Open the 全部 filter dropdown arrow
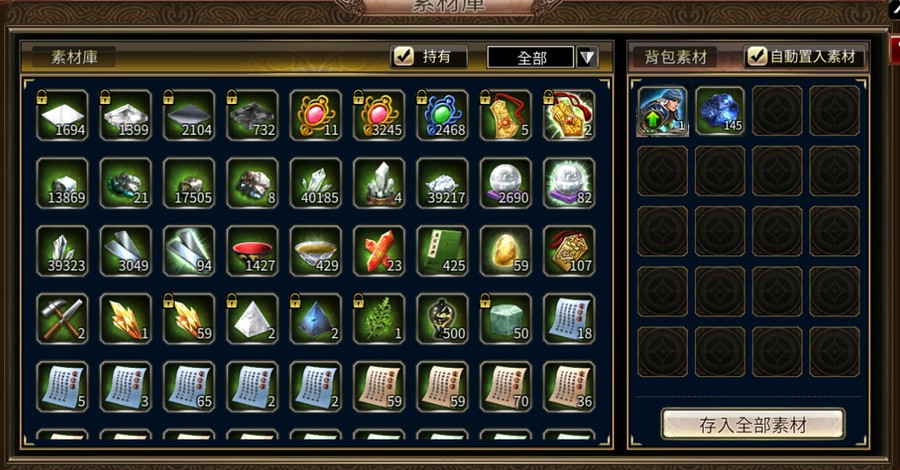This screenshot has height=470, width=900. (587, 57)
